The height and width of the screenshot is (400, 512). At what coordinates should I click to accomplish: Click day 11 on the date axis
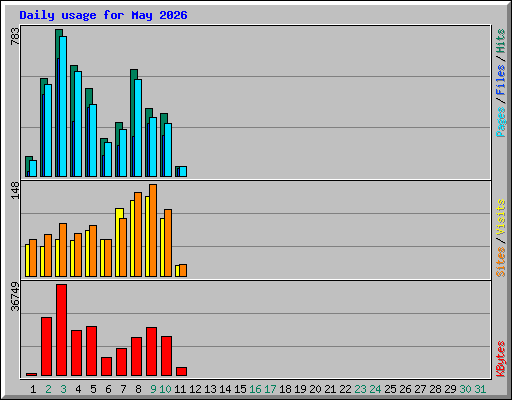coord(180,389)
